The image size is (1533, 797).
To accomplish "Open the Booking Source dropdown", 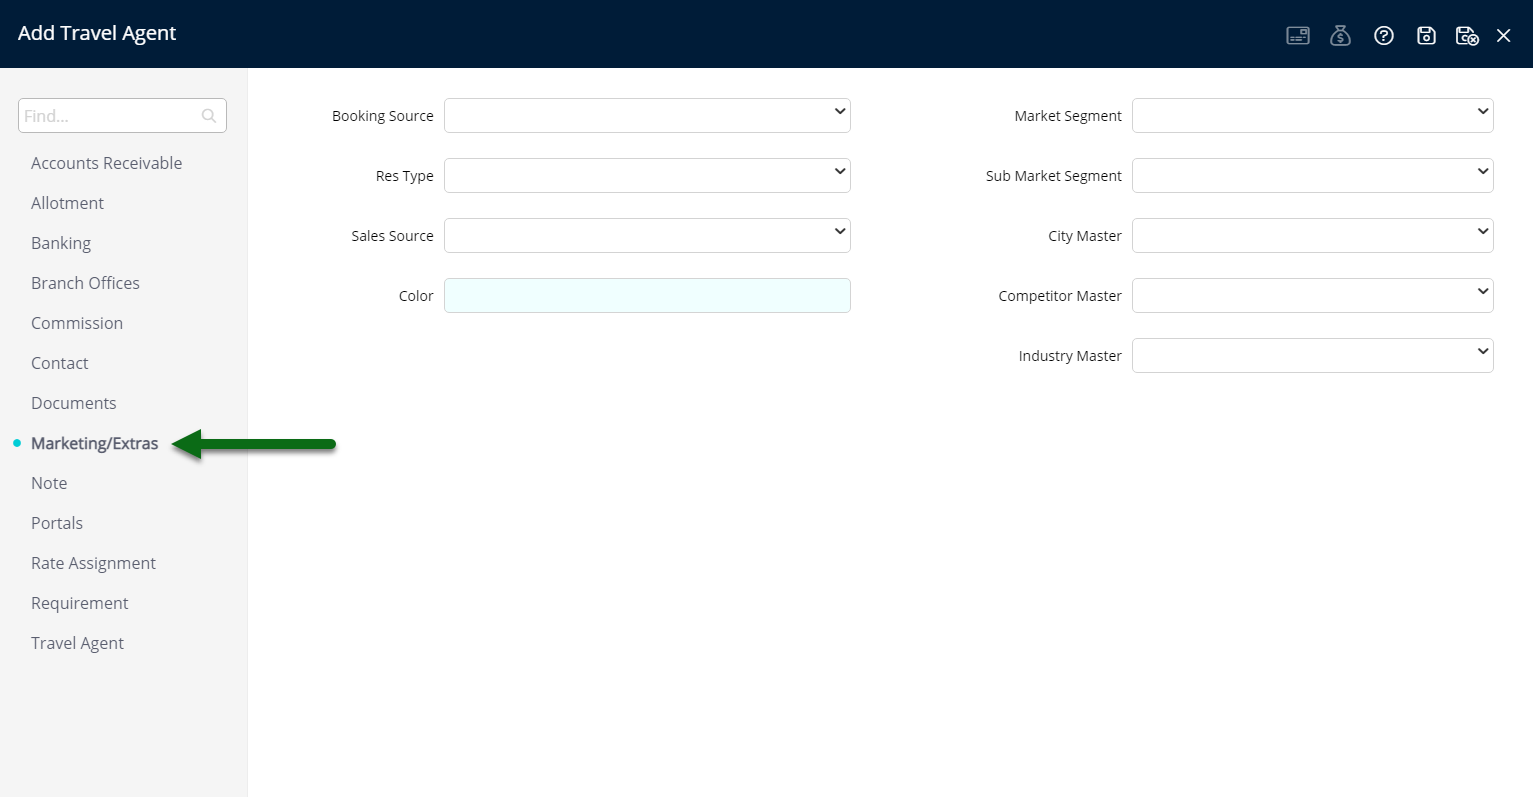I will (x=647, y=115).
